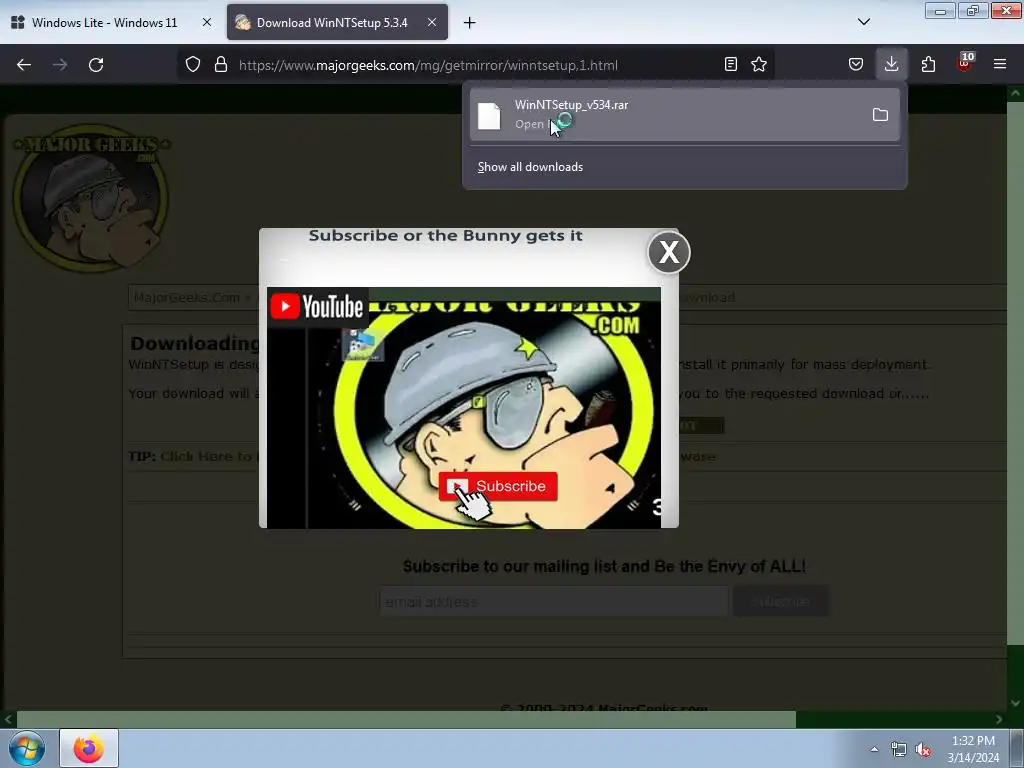Click the Firefox taskbar icon
This screenshot has height=768, width=1024.
pos(89,748)
